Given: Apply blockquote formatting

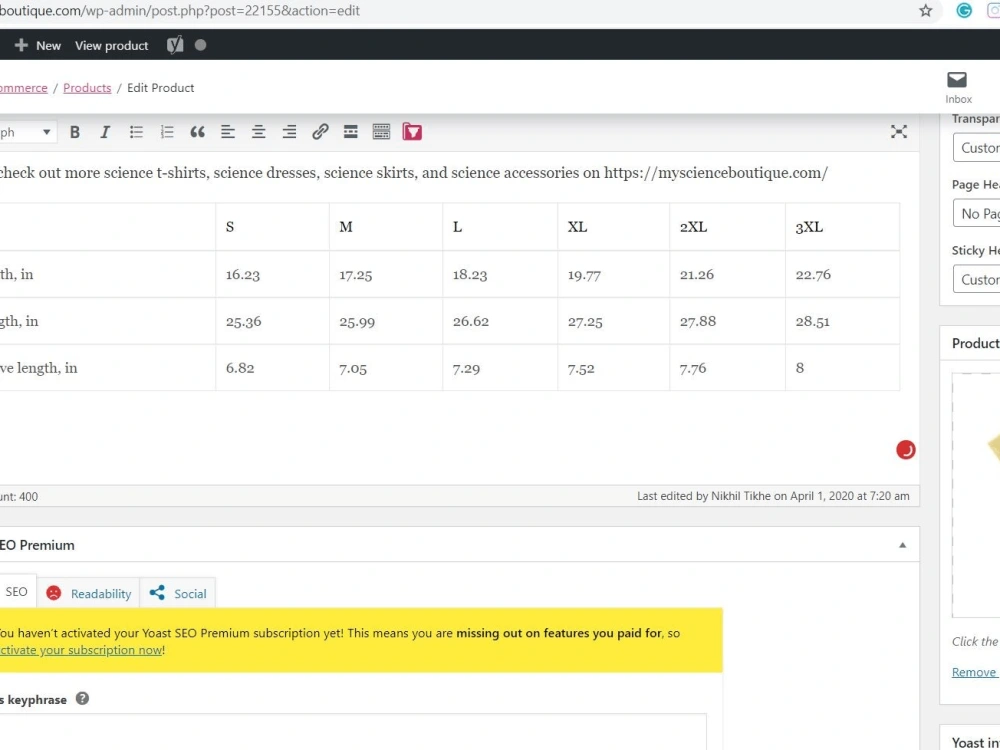Looking at the screenshot, I should (x=197, y=132).
